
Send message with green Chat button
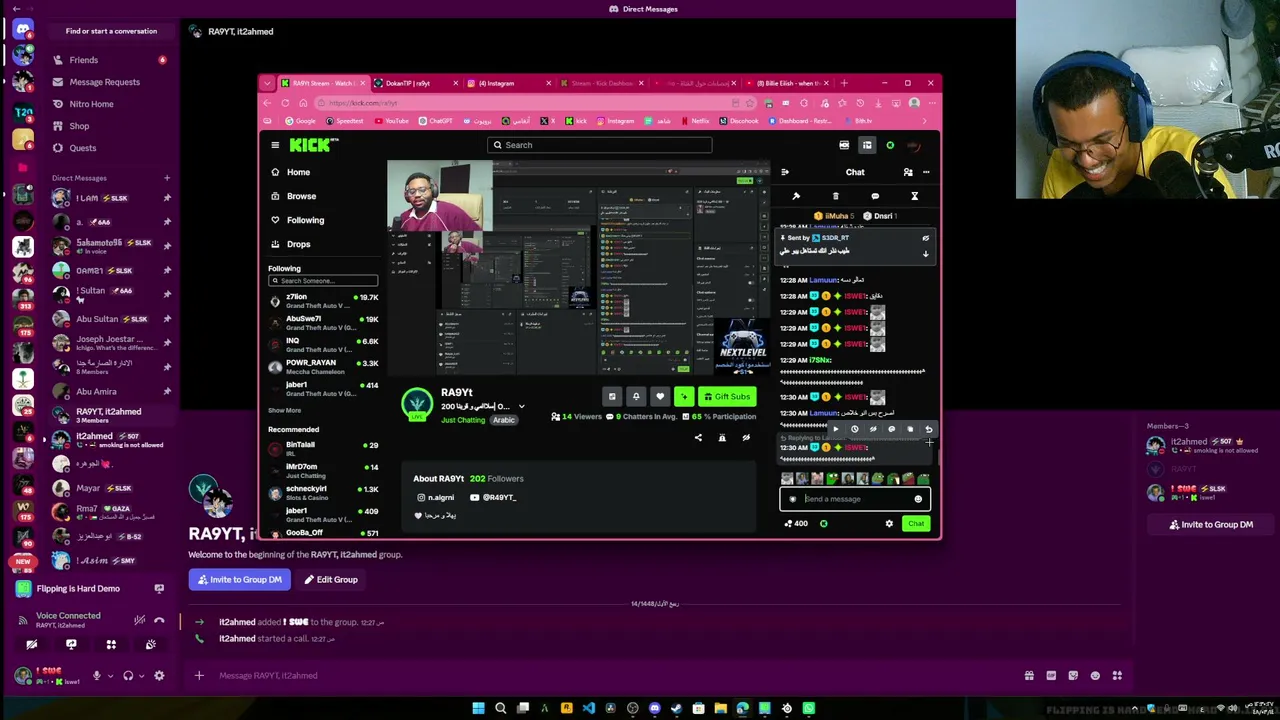(x=916, y=524)
